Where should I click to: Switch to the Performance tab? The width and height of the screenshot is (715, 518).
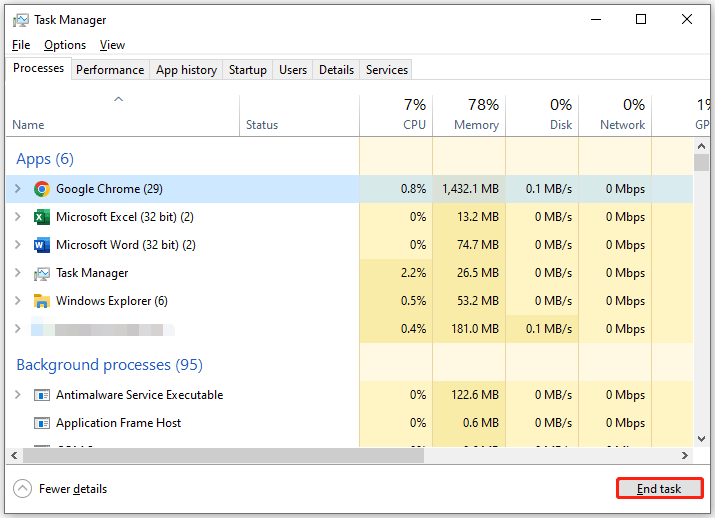[x=110, y=70]
